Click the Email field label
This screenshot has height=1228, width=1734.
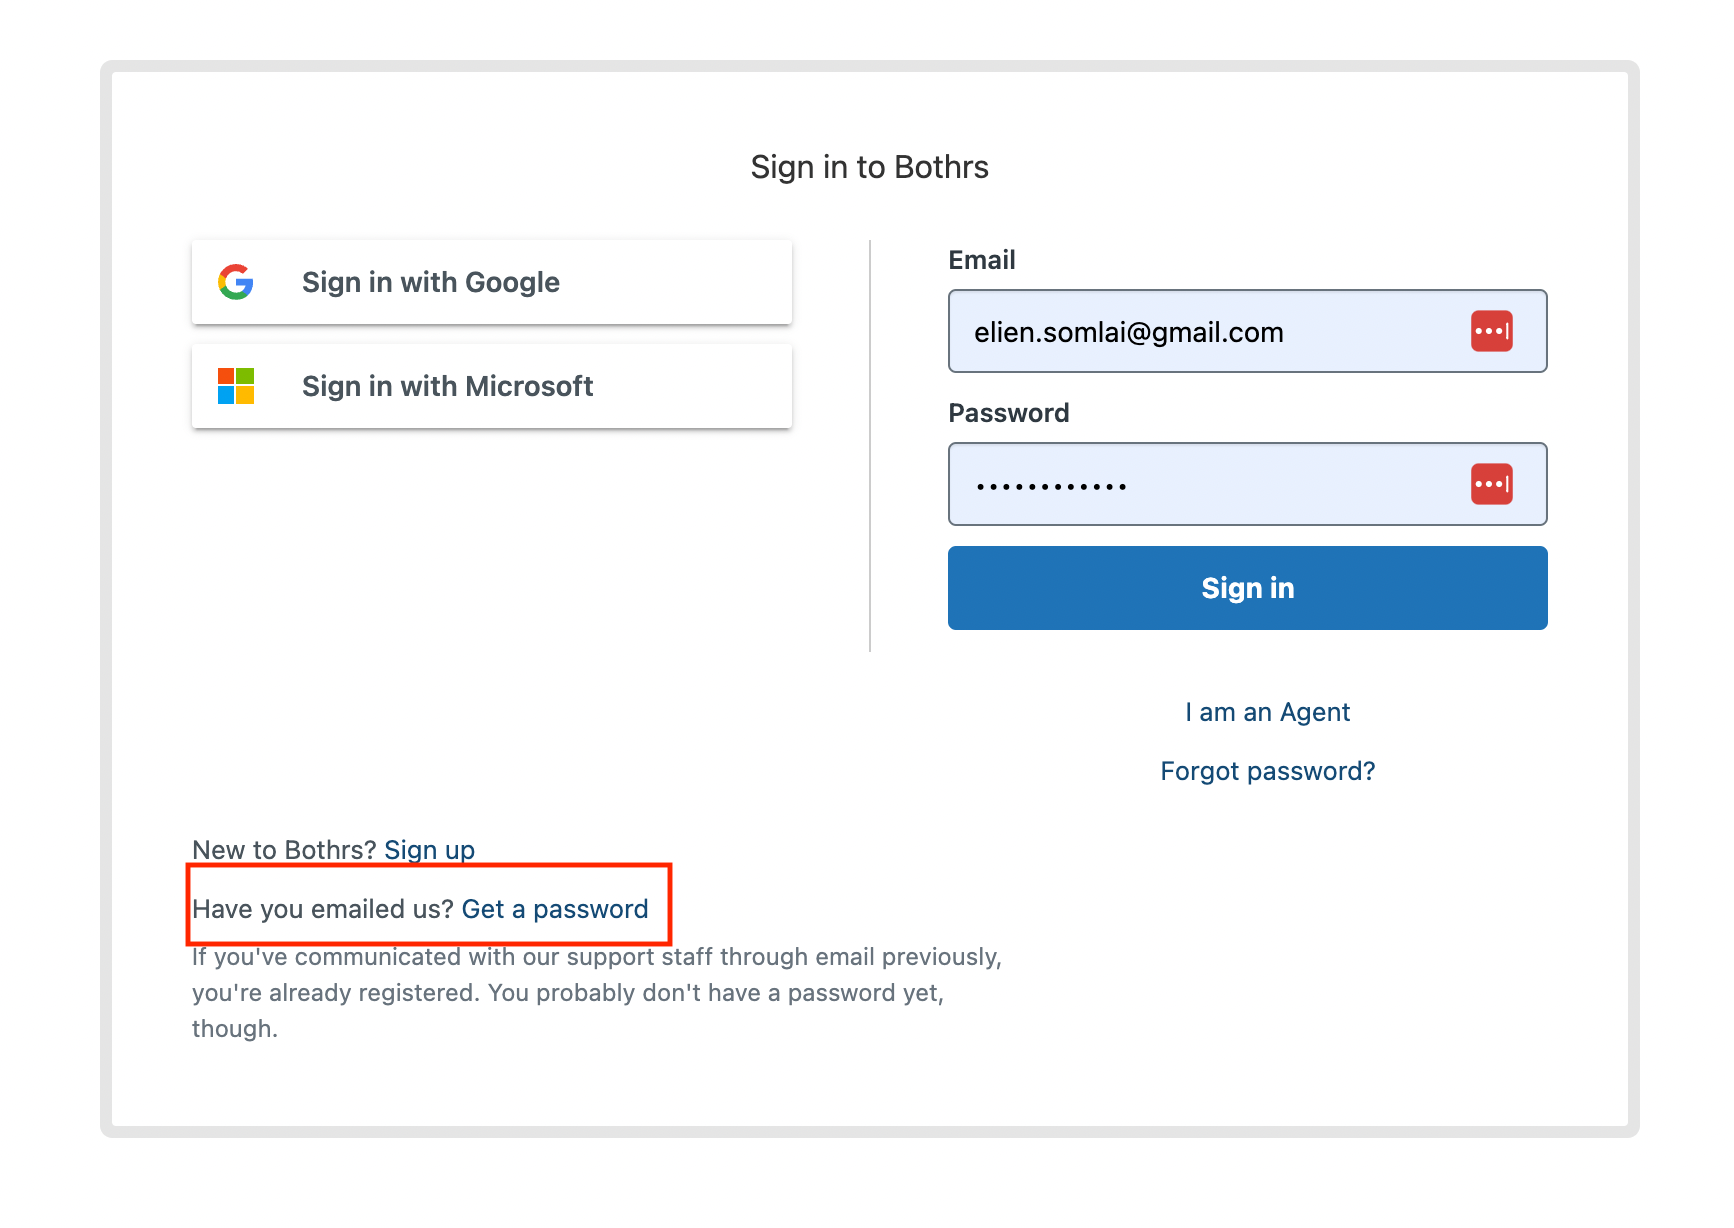pyautogui.click(x=982, y=260)
